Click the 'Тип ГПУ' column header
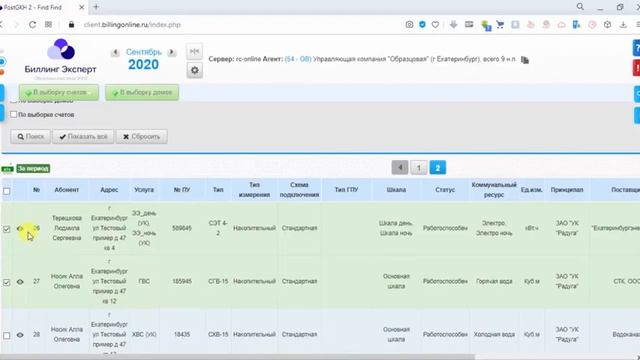This screenshot has width=640, height=360. (346, 190)
